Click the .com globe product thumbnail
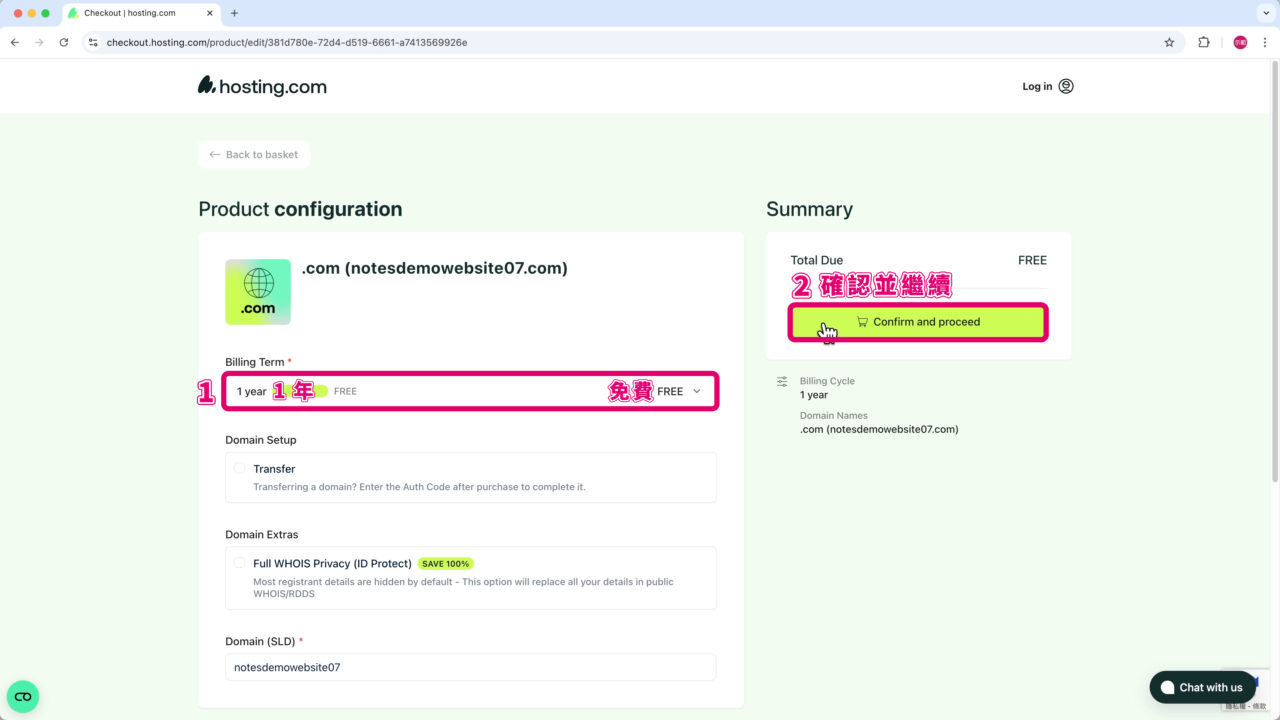 click(x=258, y=292)
